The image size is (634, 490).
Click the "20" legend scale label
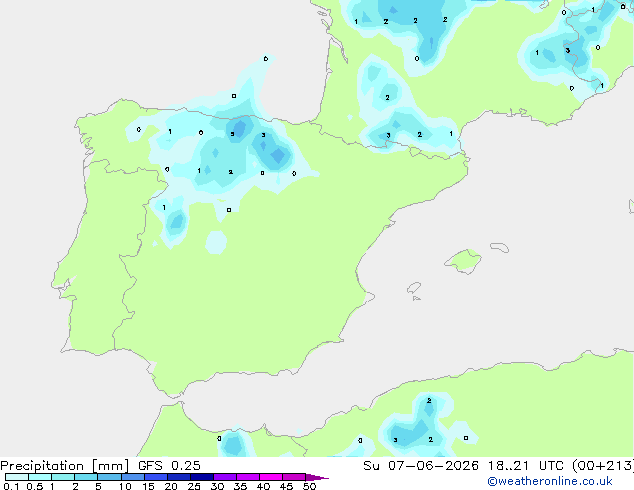click(171, 486)
